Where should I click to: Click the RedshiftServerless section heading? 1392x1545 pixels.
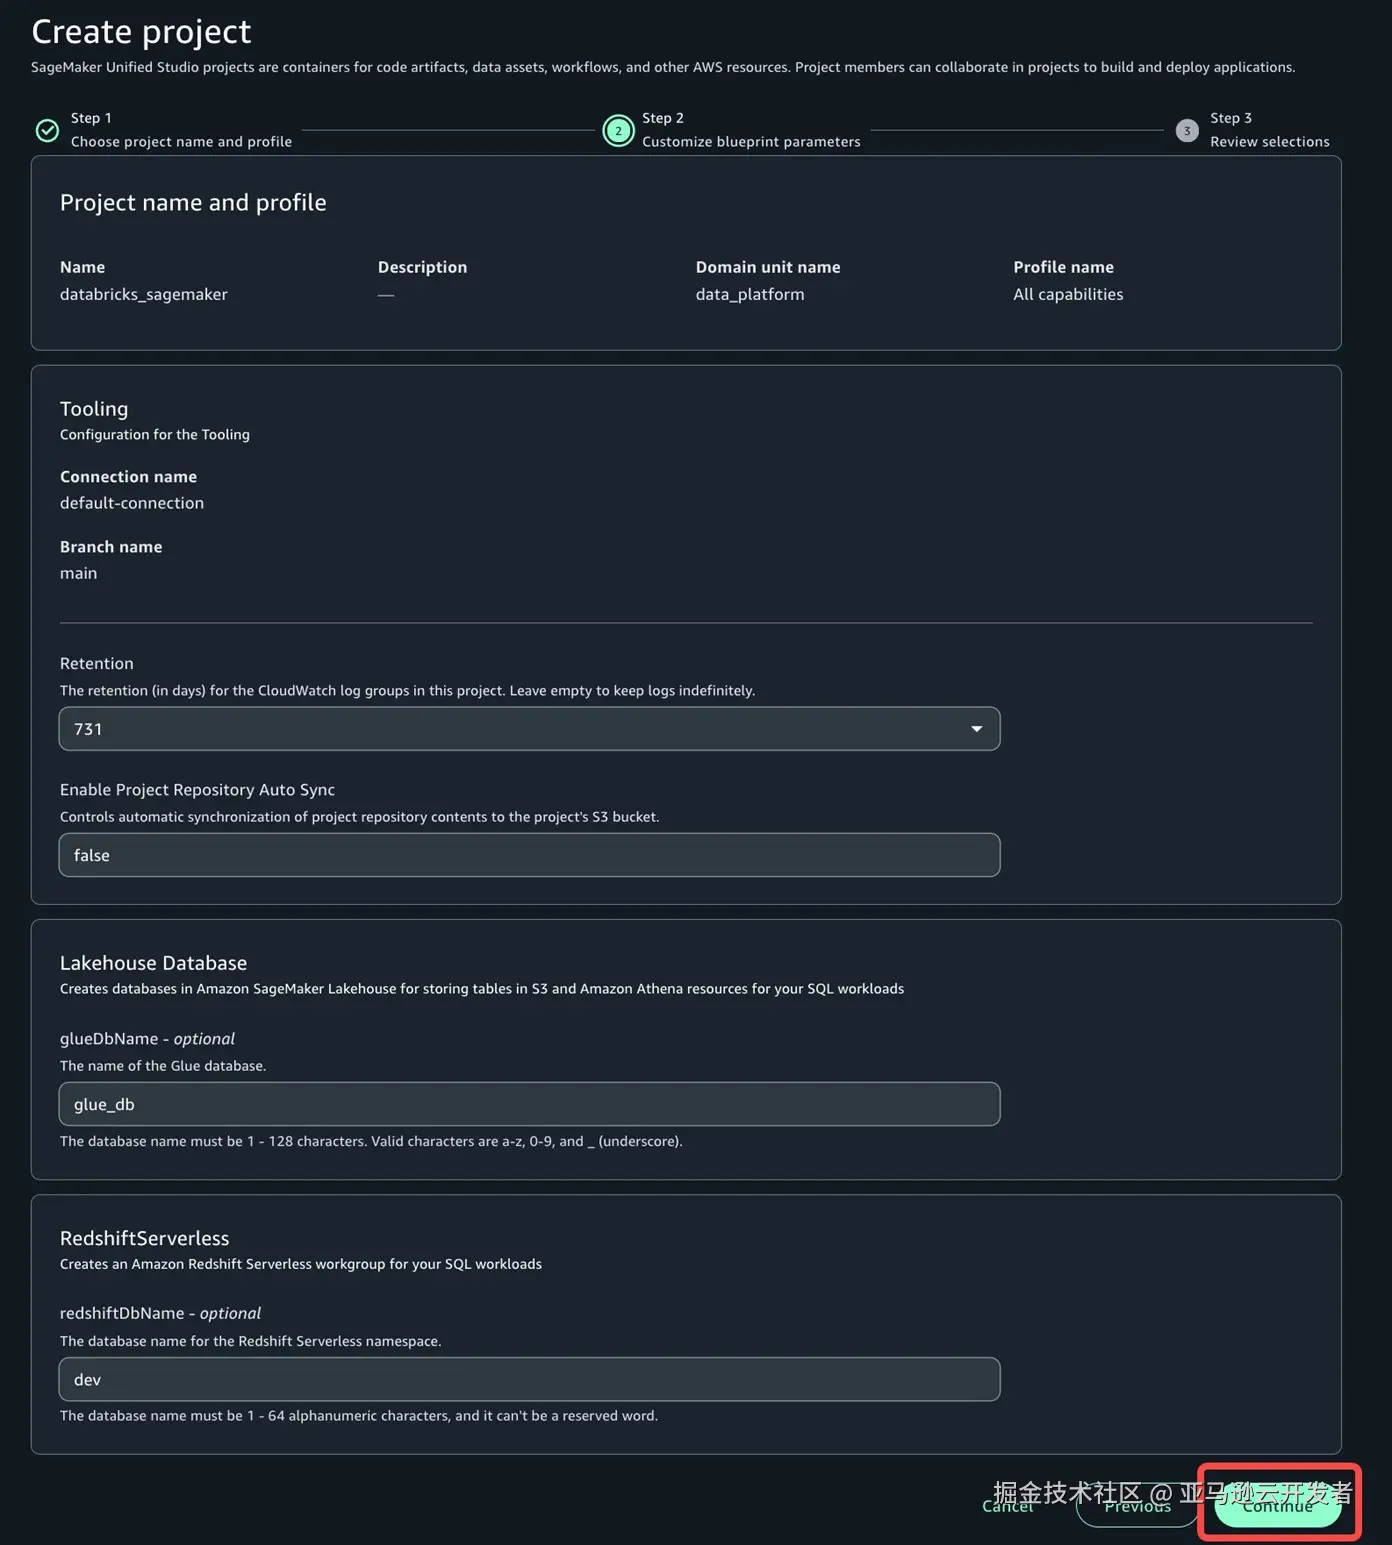(x=144, y=1238)
